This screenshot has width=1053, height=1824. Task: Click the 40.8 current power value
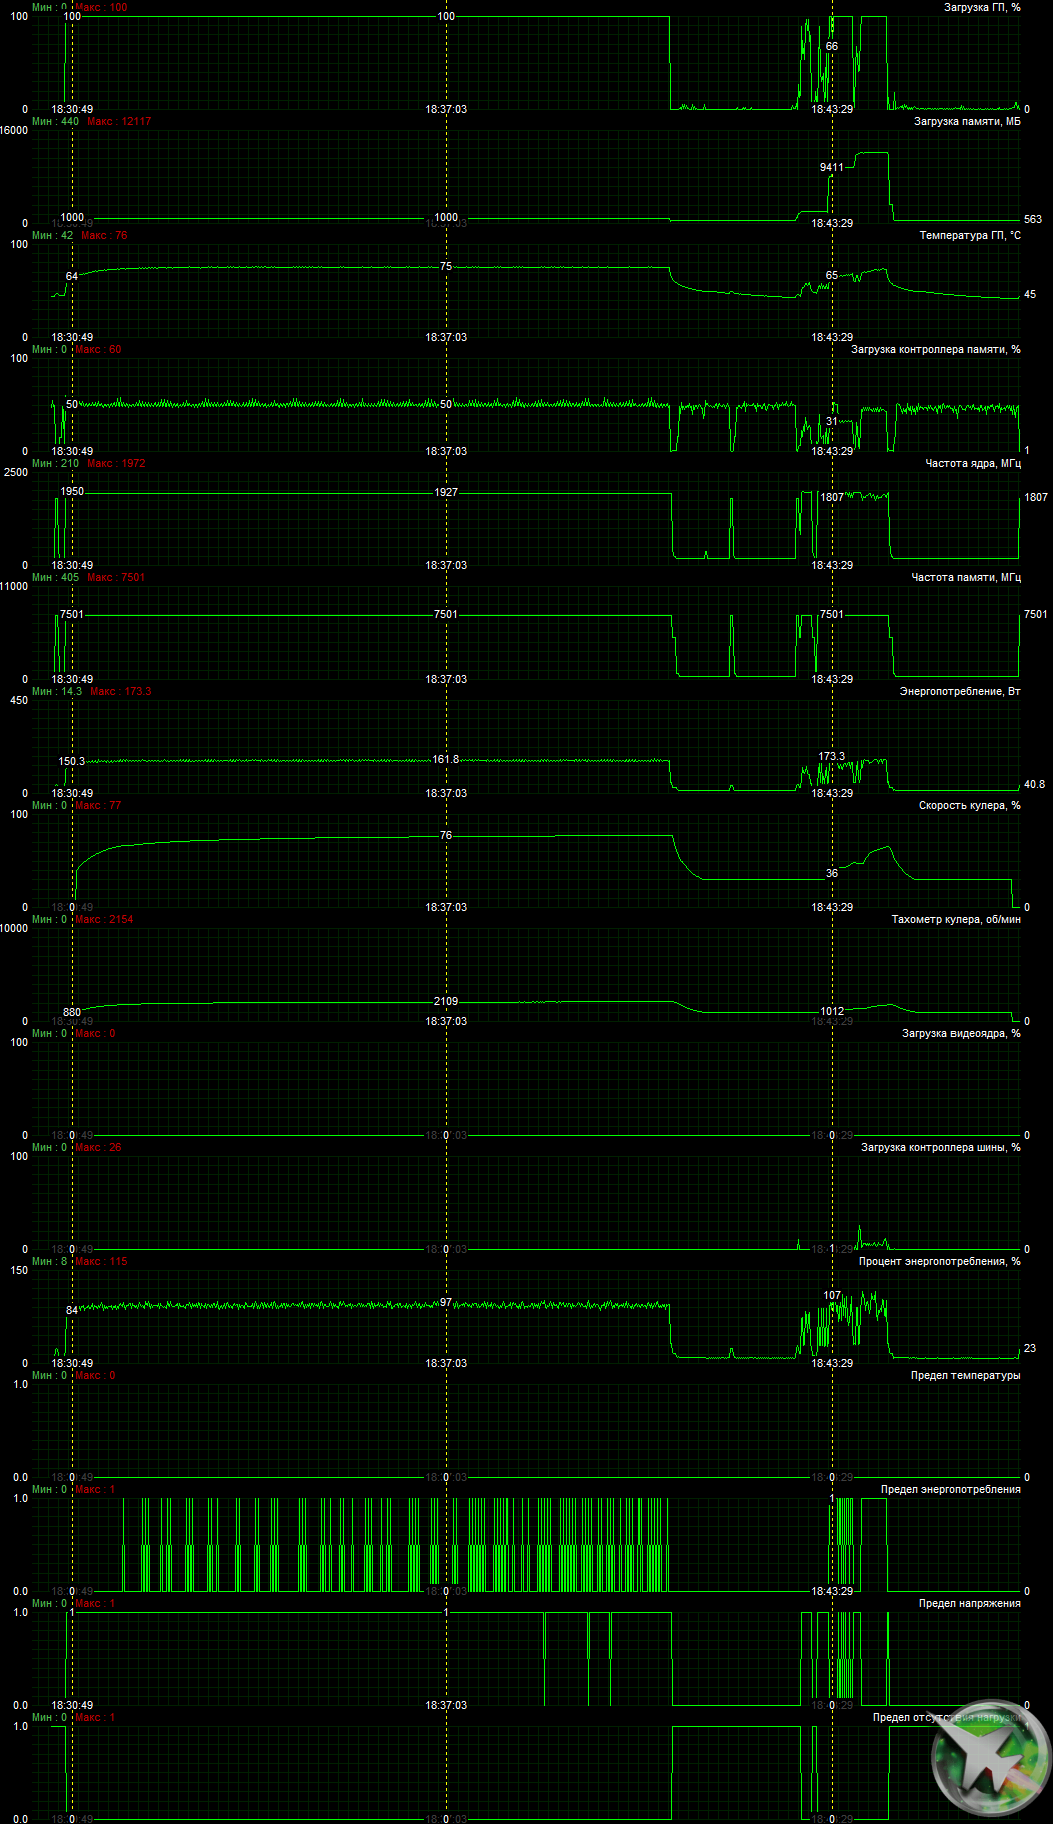tap(1034, 784)
